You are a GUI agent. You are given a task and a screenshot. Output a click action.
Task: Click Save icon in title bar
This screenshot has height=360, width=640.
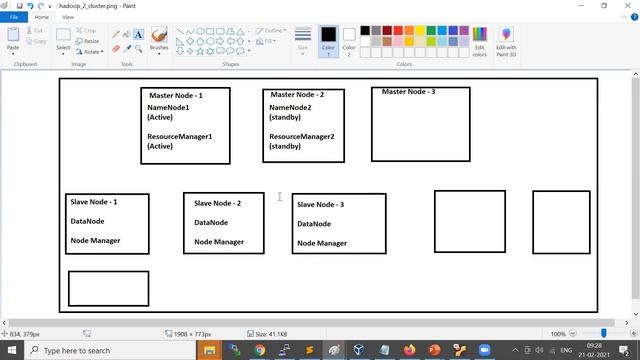(19, 6)
